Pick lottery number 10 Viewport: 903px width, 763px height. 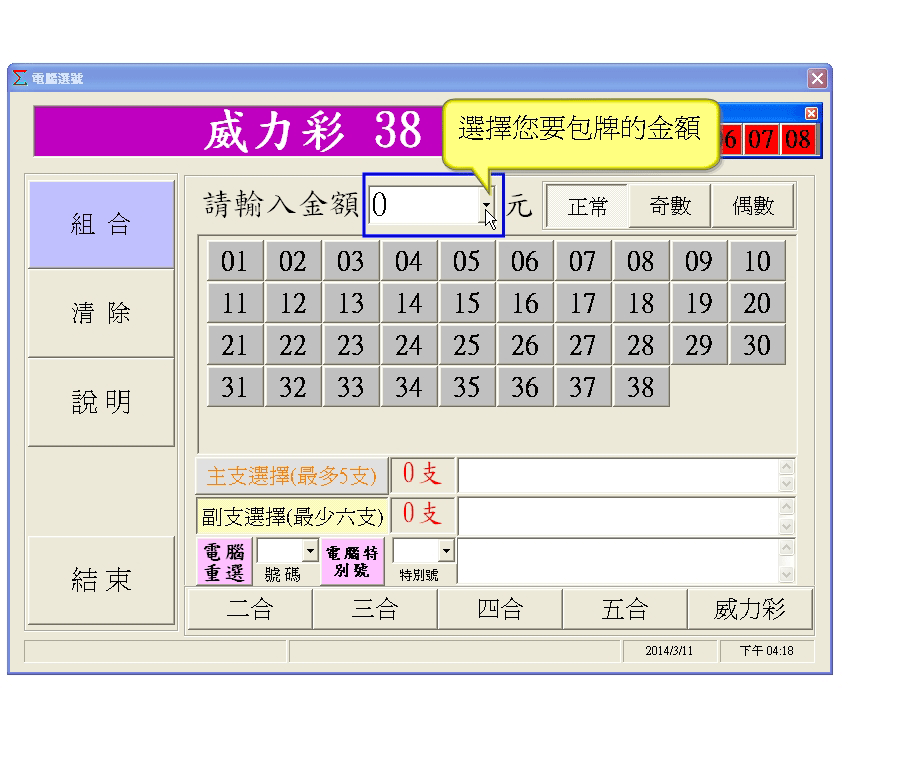pyautogui.click(x=757, y=261)
